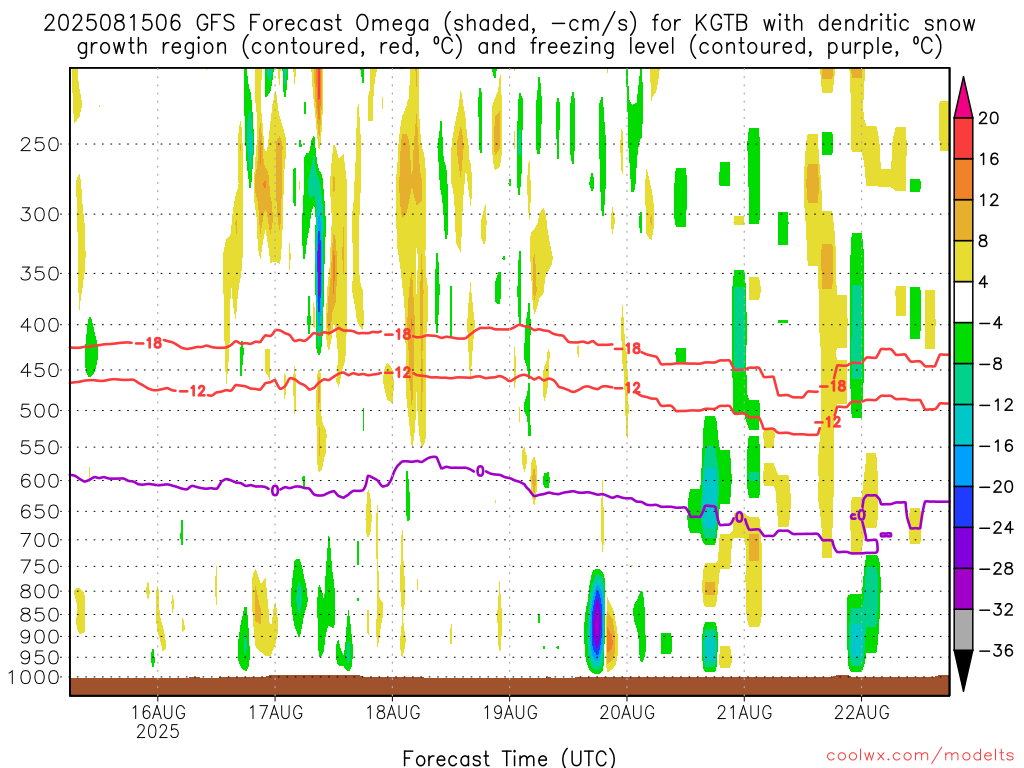Select the 21AUG date label
This screenshot has height=768, width=1024.
click(x=744, y=712)
